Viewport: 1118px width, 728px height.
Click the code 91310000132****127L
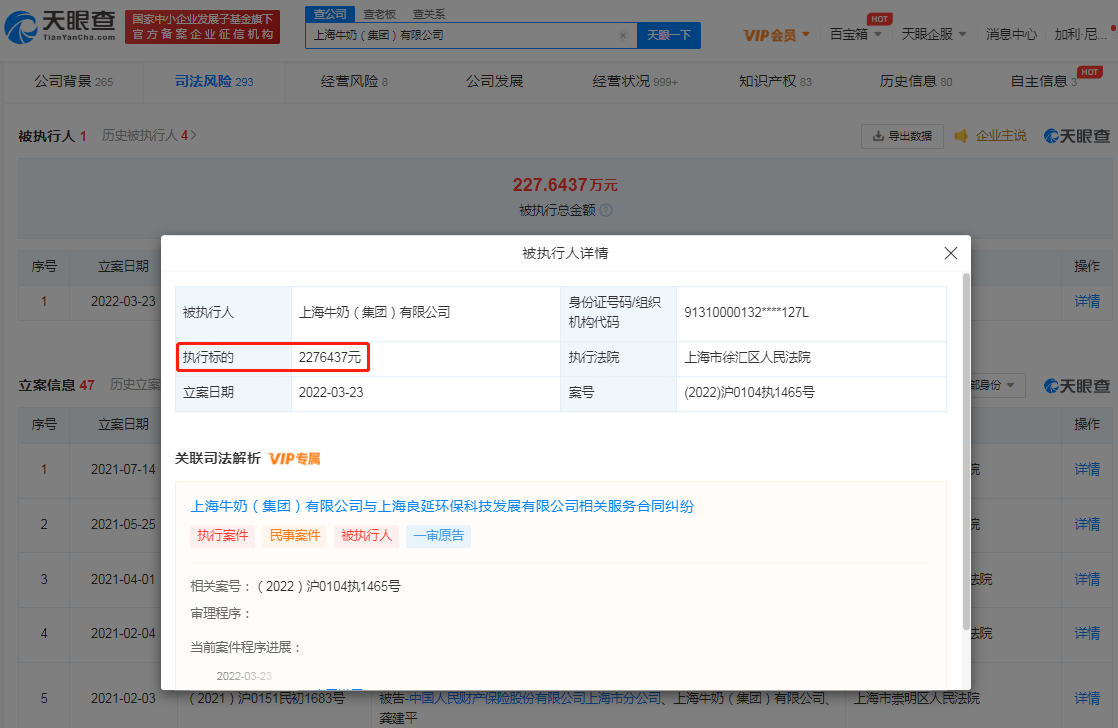point(747,312)
